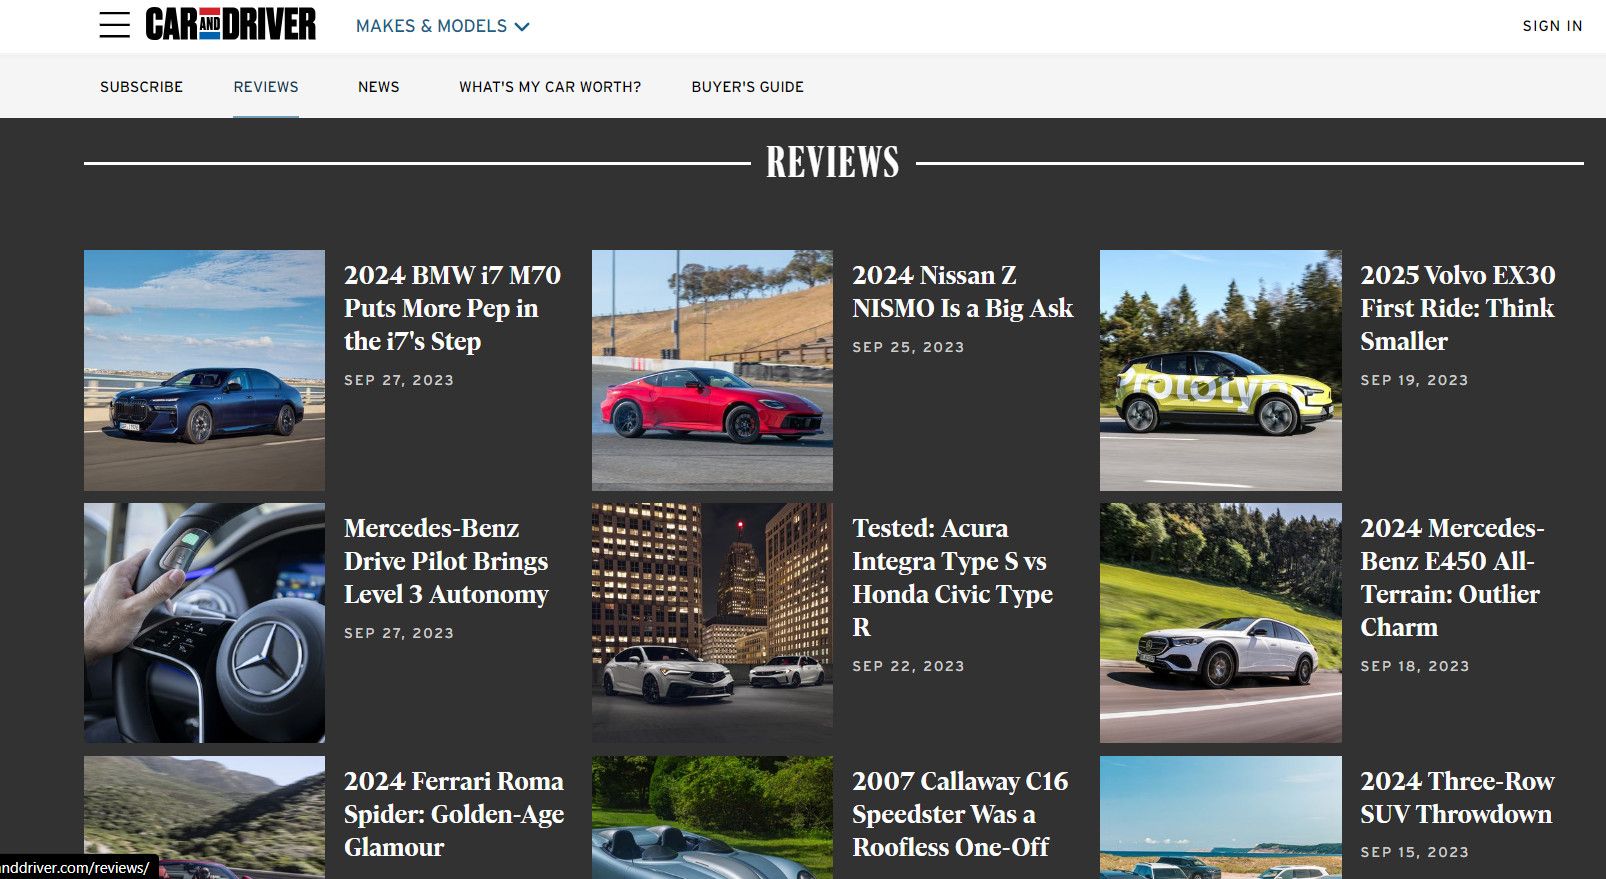
Task: Expand the Makes & Models dropdown
Action: 442,26
